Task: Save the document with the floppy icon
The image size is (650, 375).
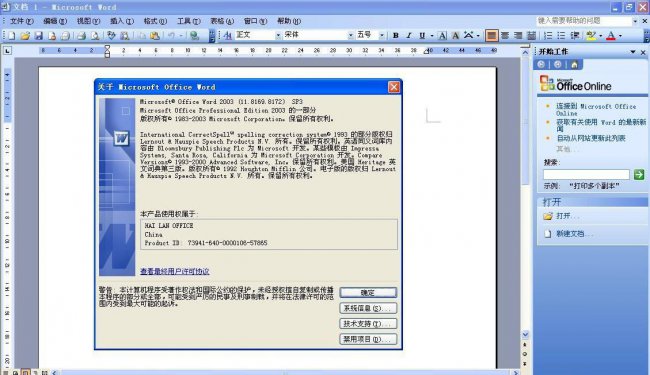Action: pyautogui.click(x=39, y=36)
